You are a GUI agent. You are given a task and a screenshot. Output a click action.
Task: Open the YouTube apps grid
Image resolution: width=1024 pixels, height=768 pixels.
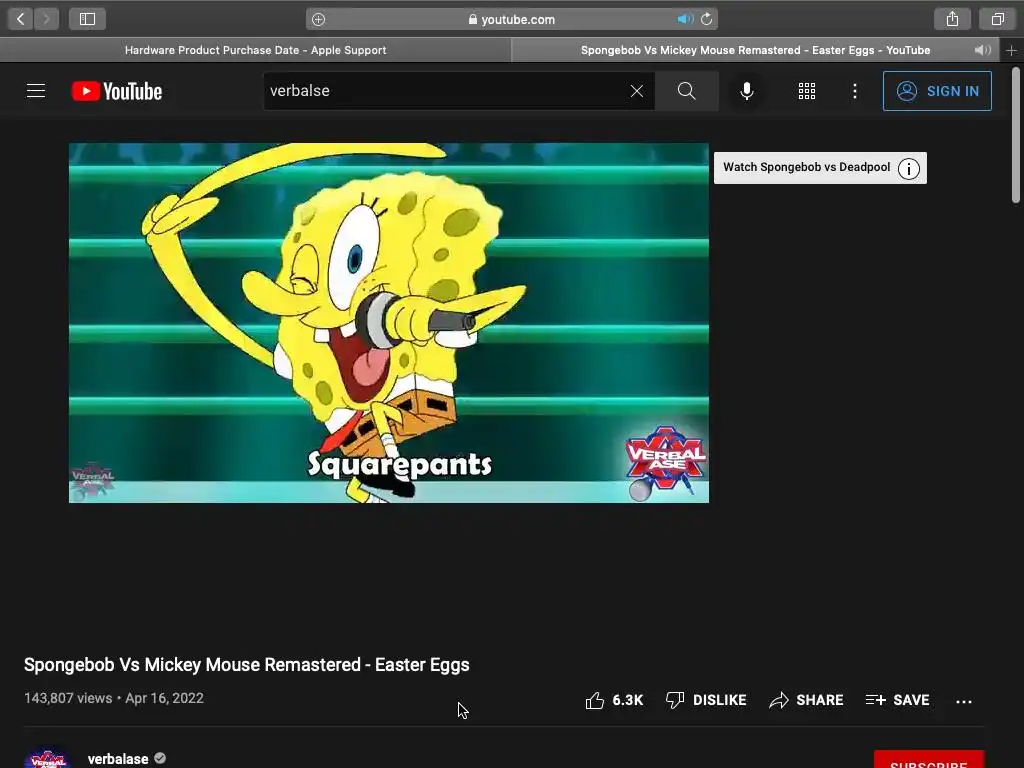coord(807,91)
